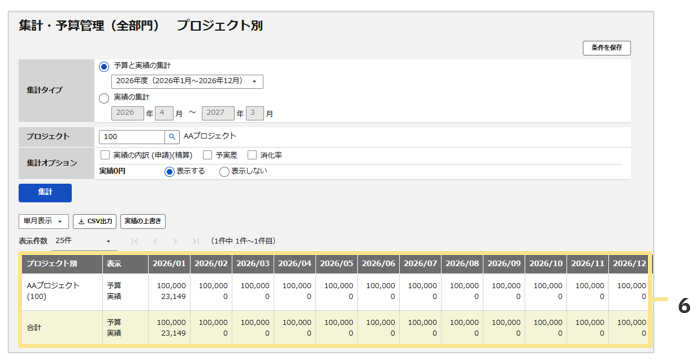This screenshot has height=360, width=696.
Task: Open the 表示件数 25件 dropdown
Action: pyautogui.click(x=83, y=241)
